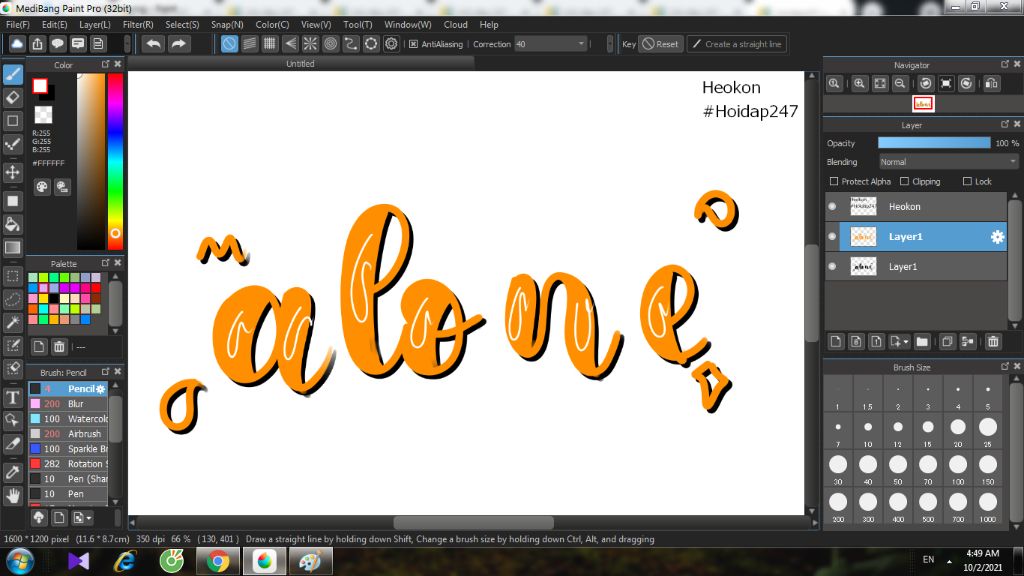1024x576 pixels.
Task: Click the canvas horizontal scrollbar
Action: (x=473, y=522)
